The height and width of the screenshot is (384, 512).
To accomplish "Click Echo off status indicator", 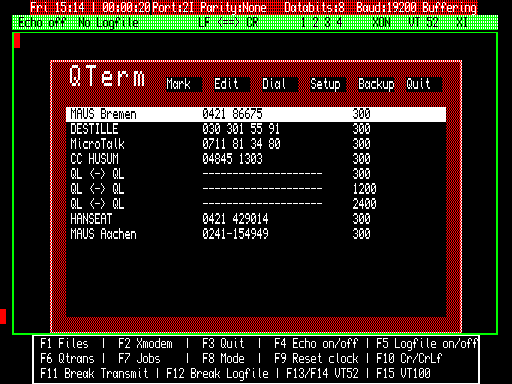I will (42, 23).
